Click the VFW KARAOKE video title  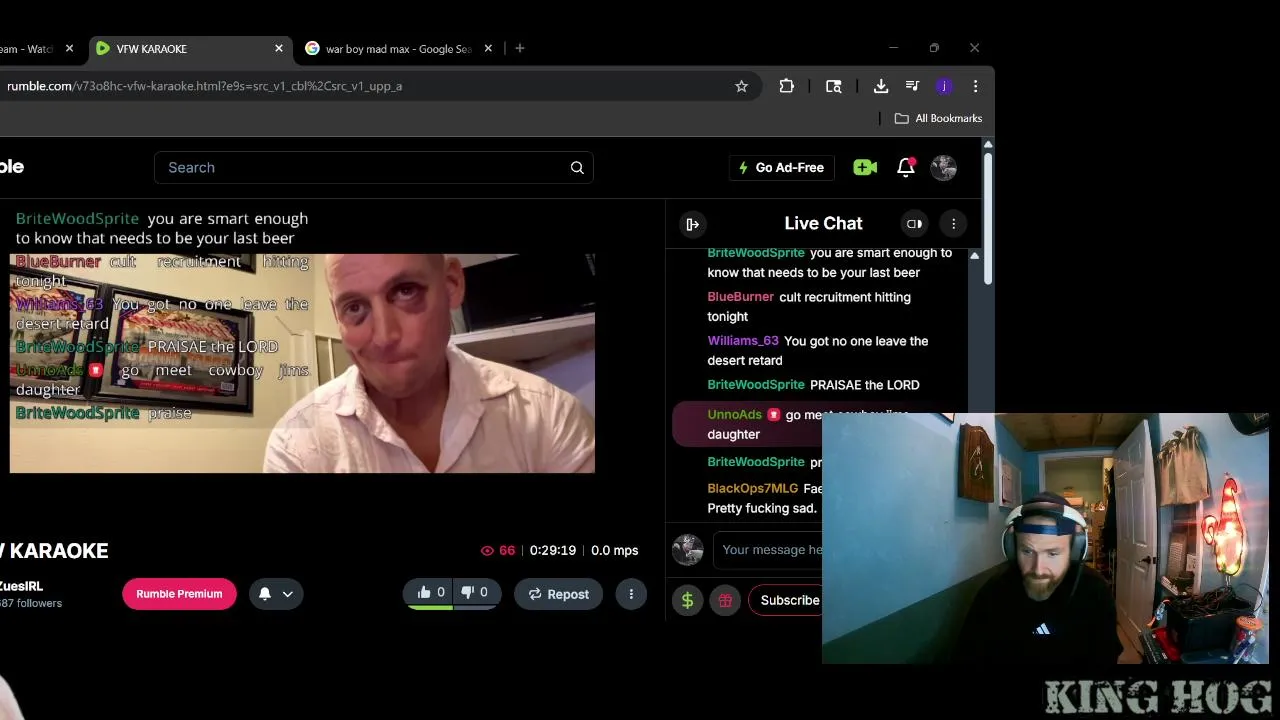pyautogui.click(x=55, y=551)
